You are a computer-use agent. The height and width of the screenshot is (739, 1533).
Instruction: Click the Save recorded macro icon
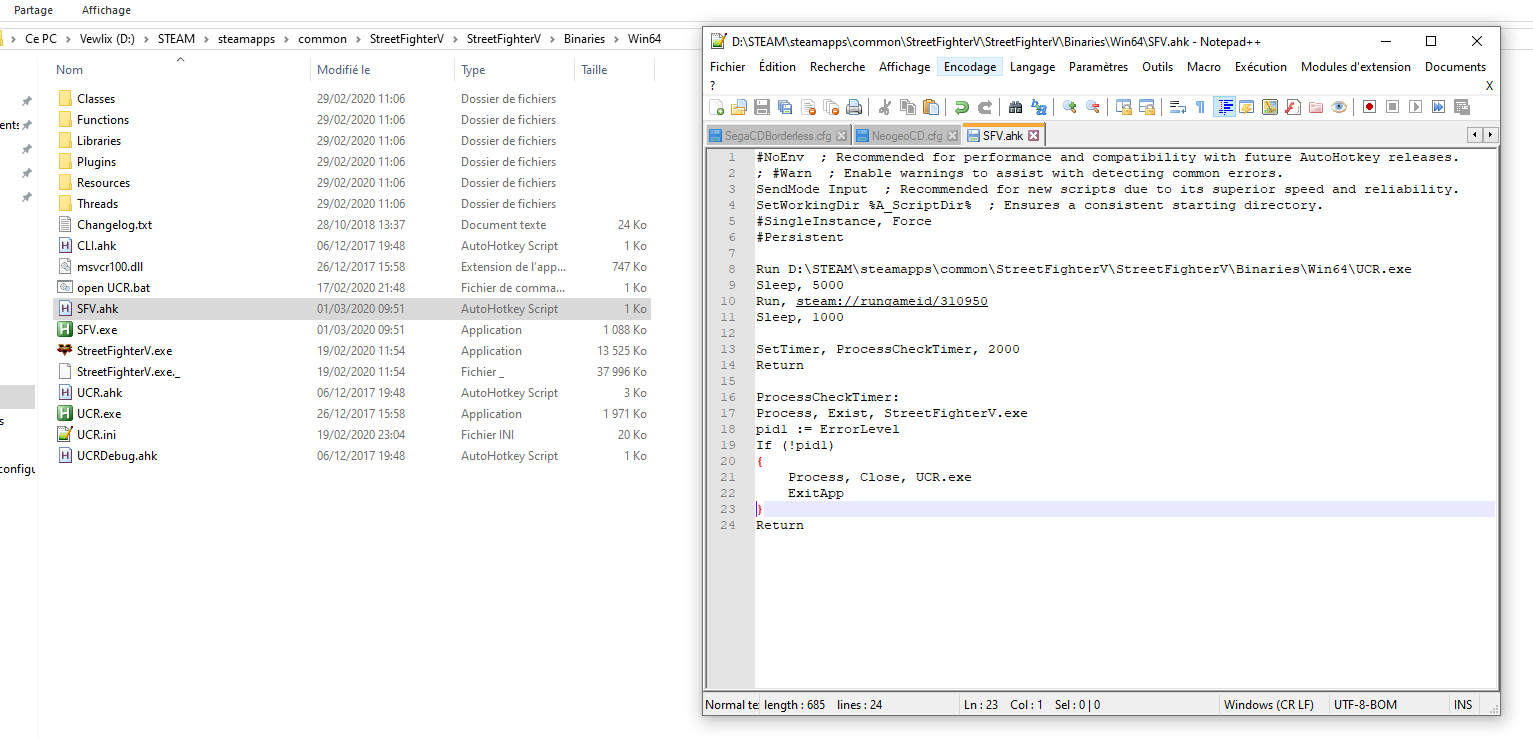1462,107
